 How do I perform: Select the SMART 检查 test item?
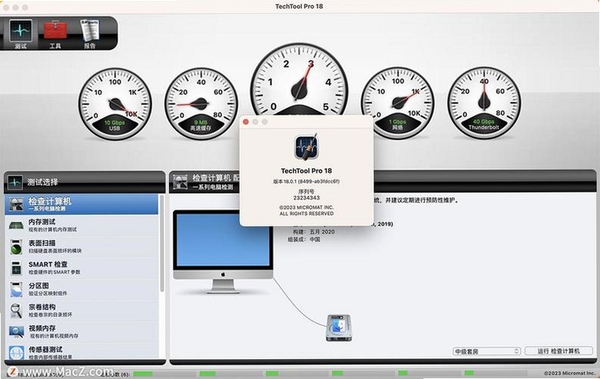[82, 268]
